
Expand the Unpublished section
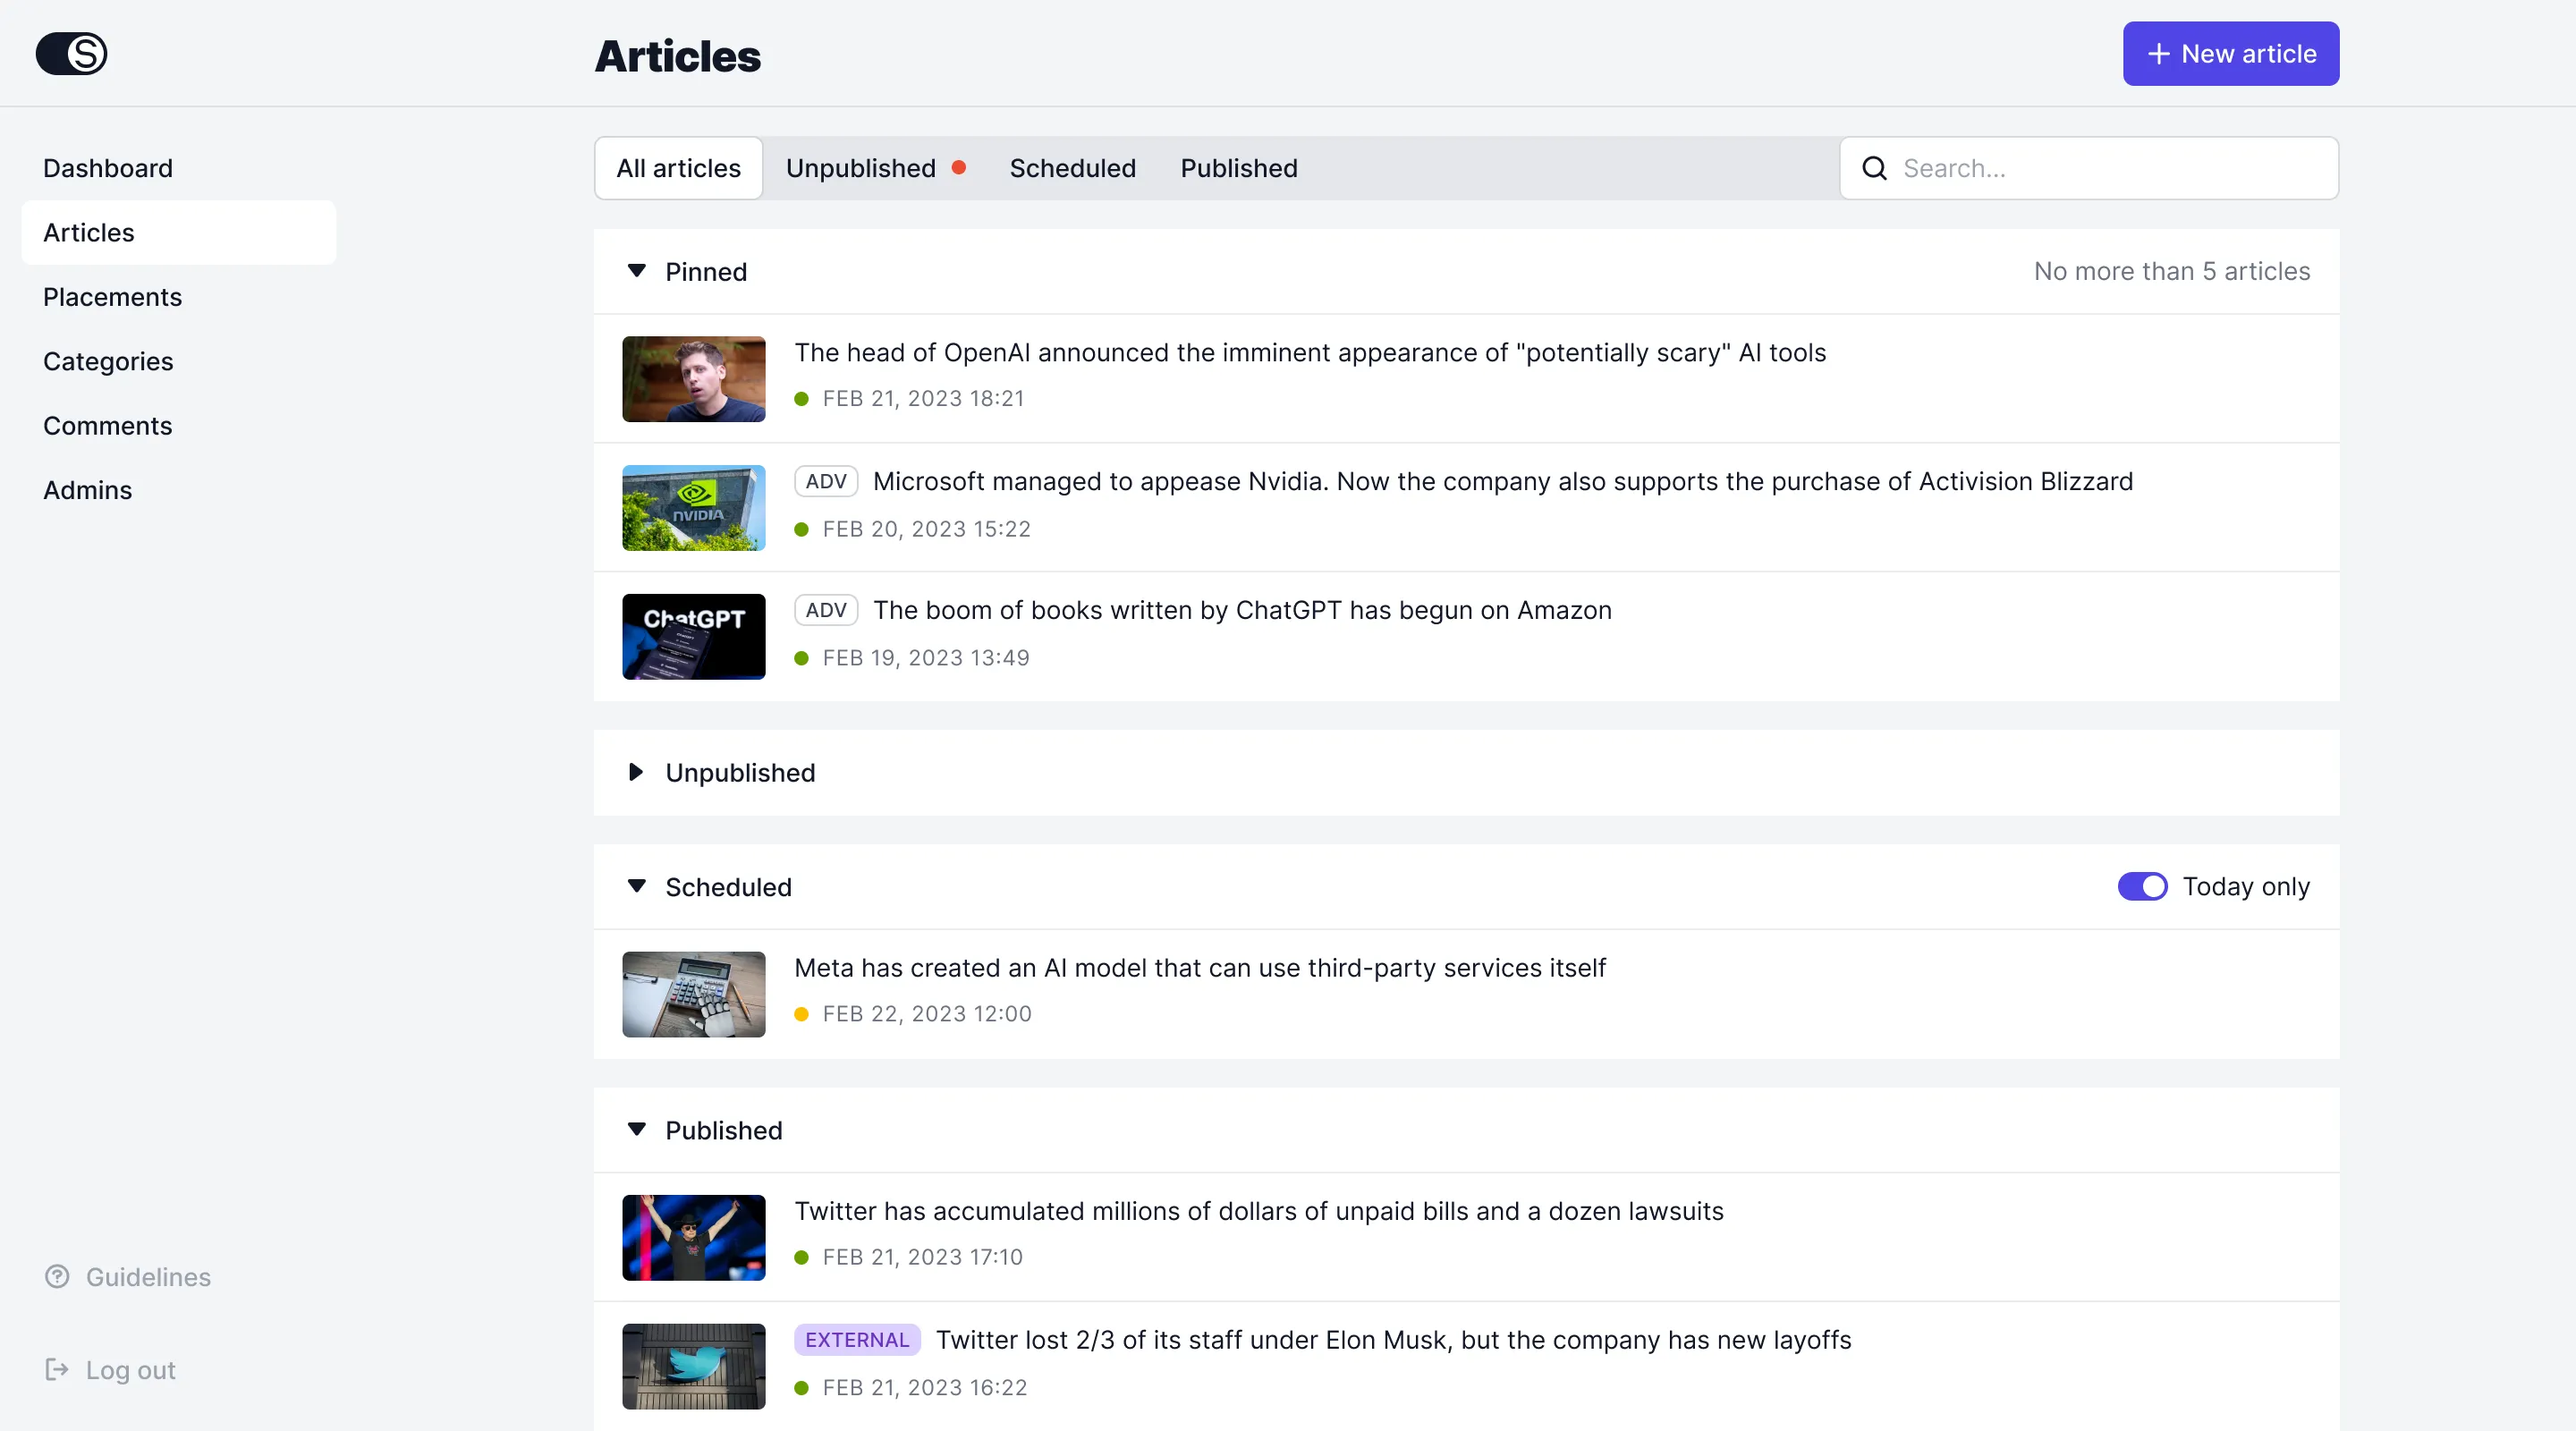point(636,772)
